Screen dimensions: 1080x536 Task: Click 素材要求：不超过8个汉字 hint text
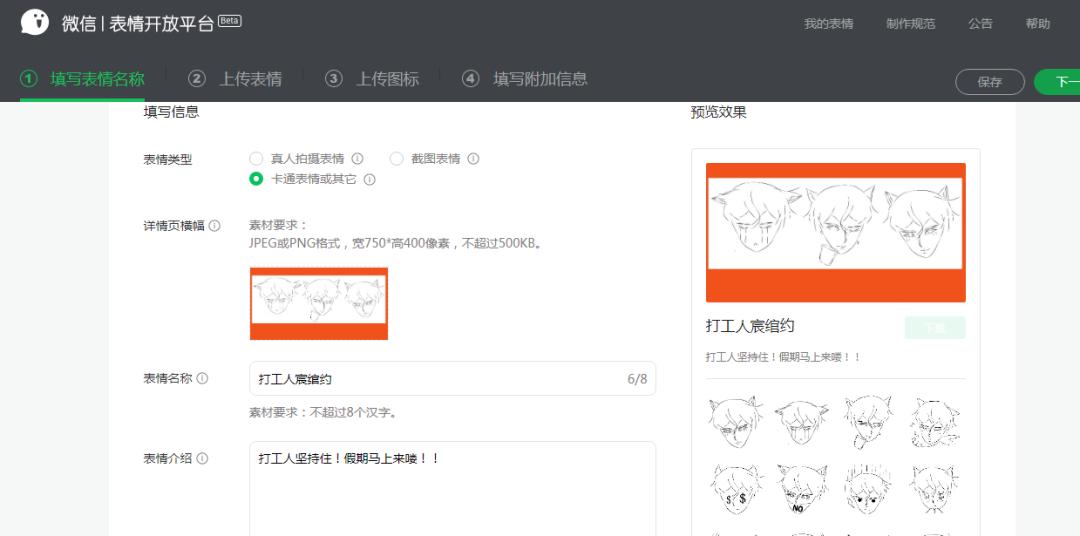(323, 413)
